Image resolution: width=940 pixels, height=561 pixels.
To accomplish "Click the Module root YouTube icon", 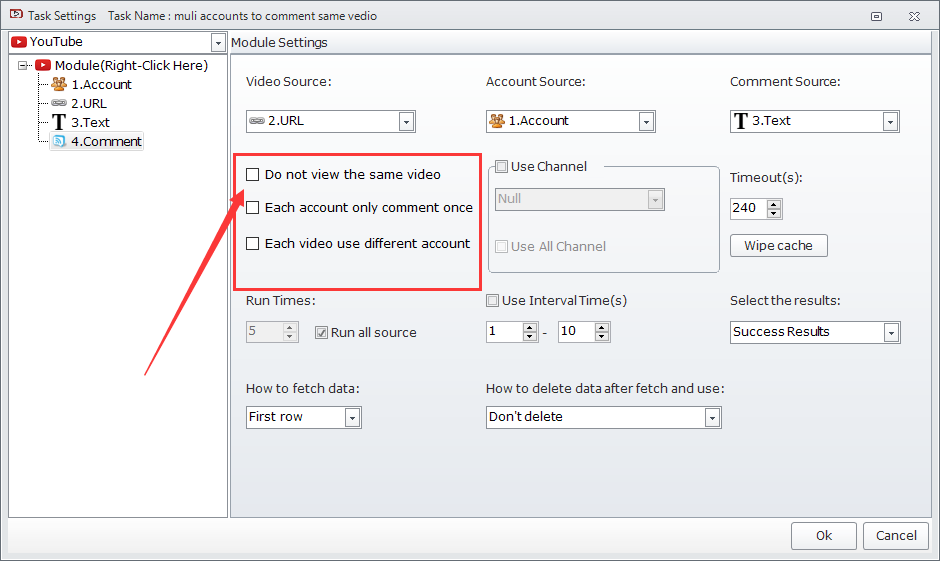I will point(43,66).
